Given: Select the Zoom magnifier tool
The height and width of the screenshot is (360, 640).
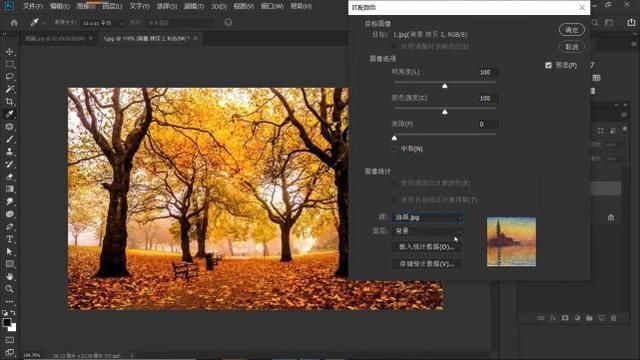Looking at the screenshot, I should pos(10,289).
